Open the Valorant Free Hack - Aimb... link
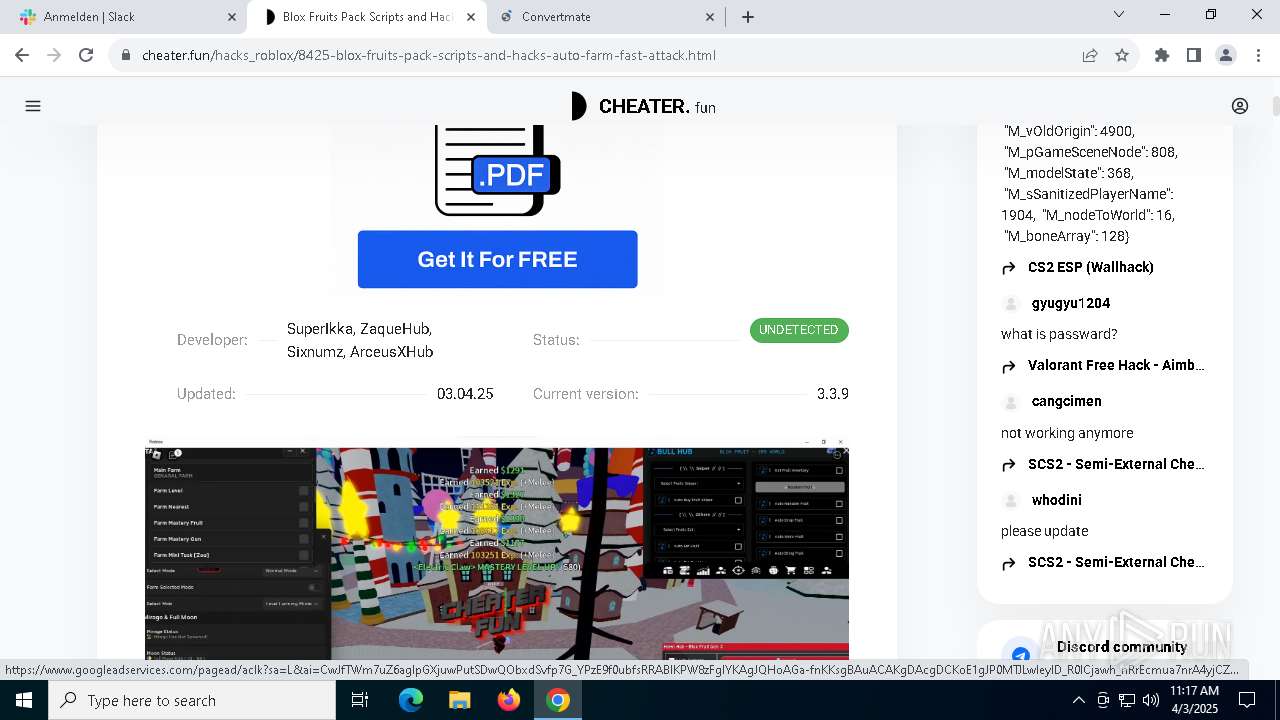1280x720 pixels. point(1116,365)
